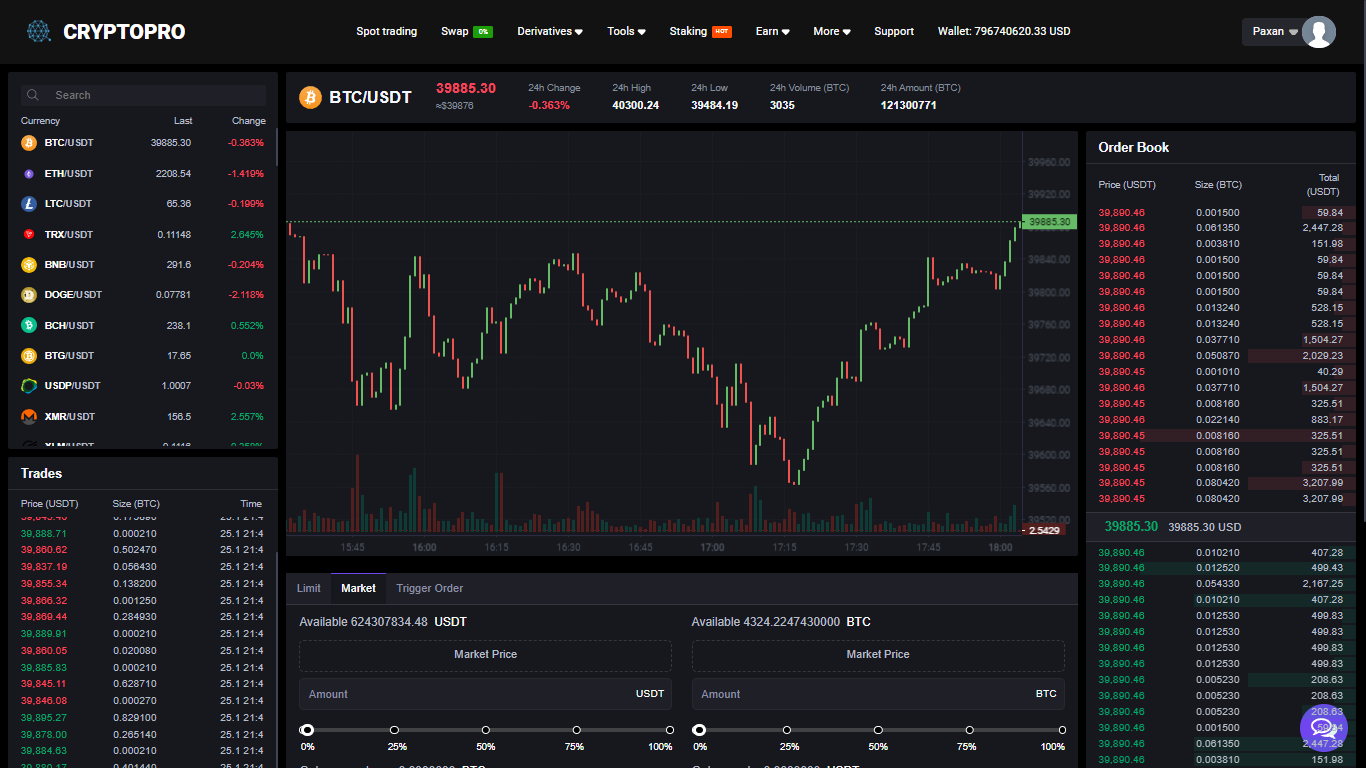Click the CryptoPro logo icon

click(x=39, y=32)
